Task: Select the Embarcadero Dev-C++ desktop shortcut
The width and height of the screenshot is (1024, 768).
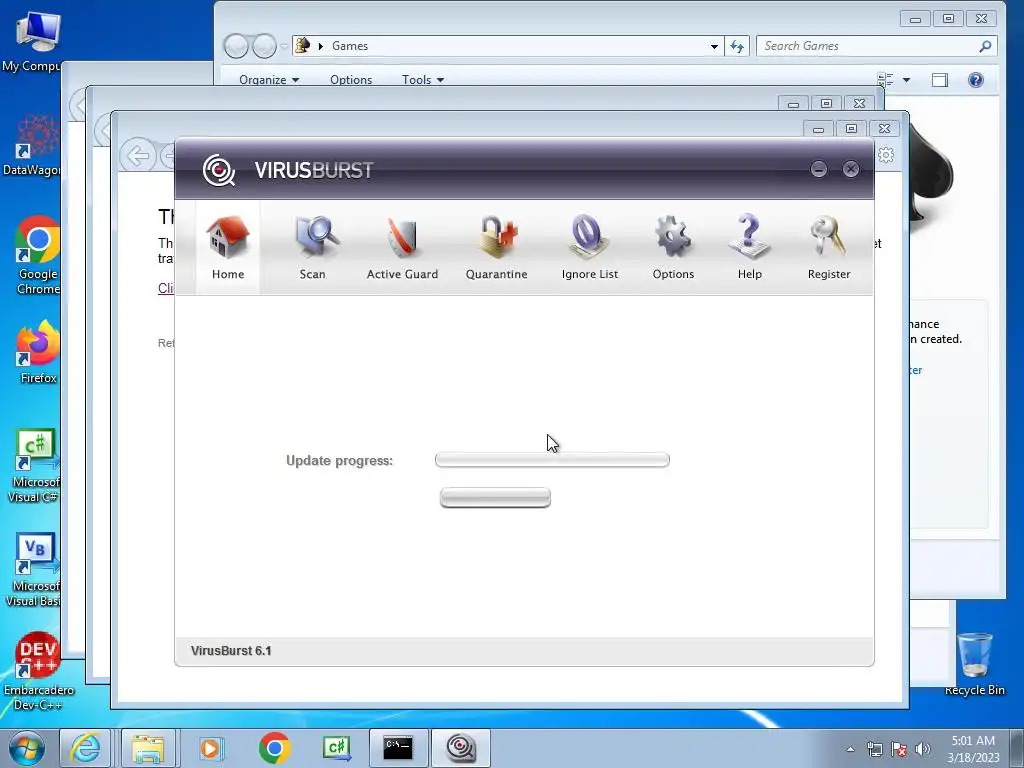Action: click(39, 671)
